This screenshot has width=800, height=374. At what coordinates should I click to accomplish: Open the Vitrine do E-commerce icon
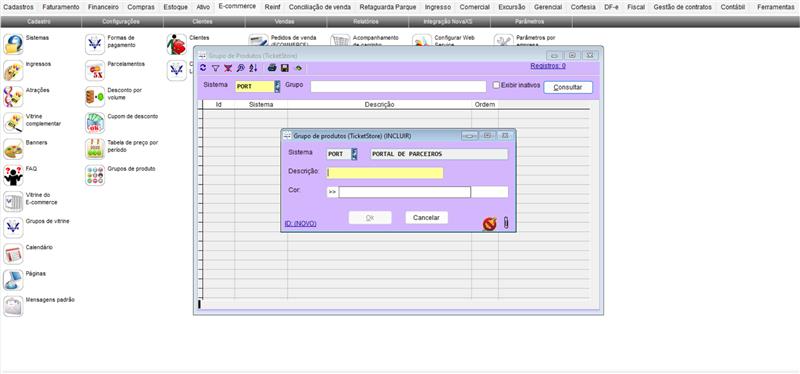(13, 202)
